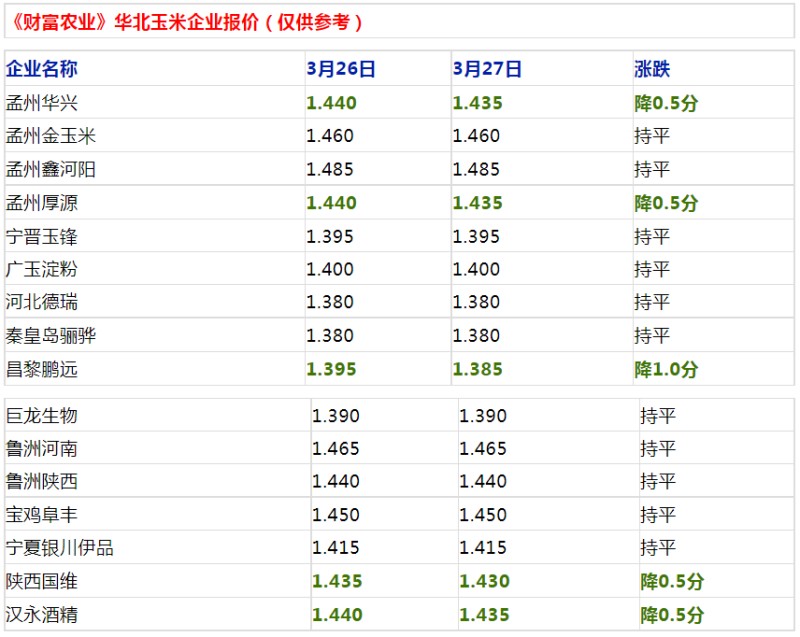
Task: Click 降0.5分 in the 孟州厚源 row
Action: point(666,203)
